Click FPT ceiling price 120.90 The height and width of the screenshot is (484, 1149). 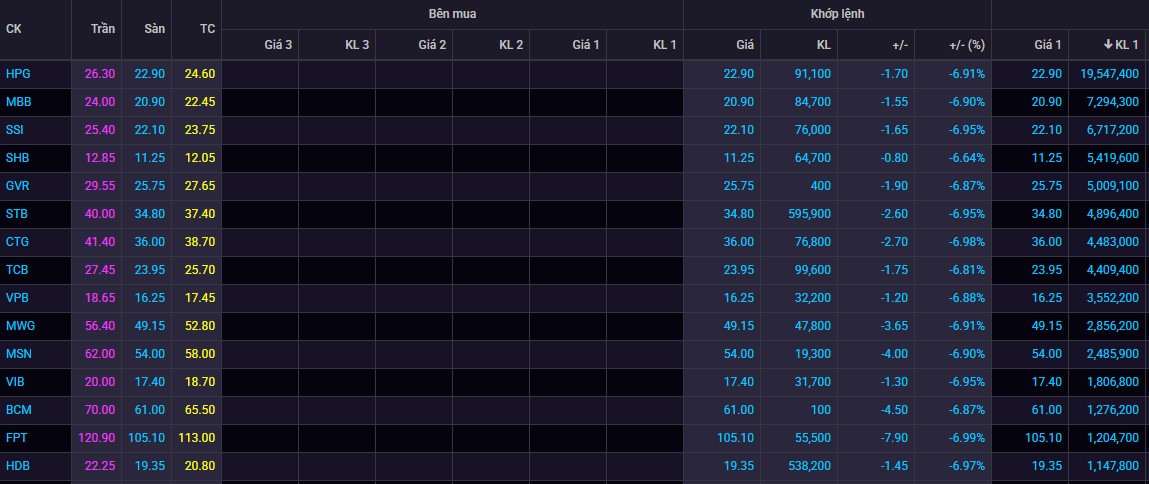tap(96, 437)
